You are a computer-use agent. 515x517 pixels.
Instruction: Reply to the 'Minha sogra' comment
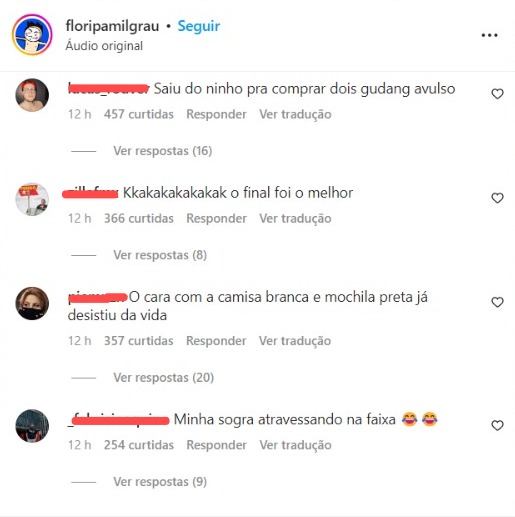click(x=216, y=445)
